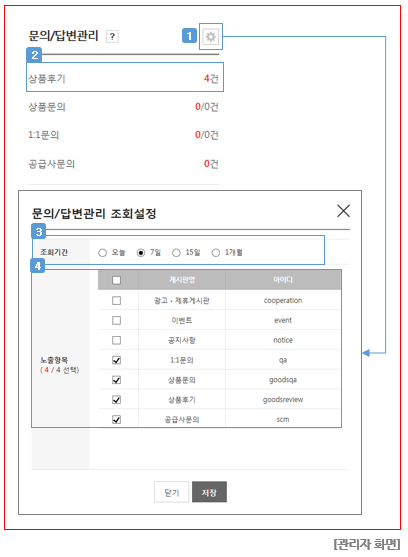Click the 4건 count for 상품후기
Image resolution: width=408 pixels, height=557 pixels.
point(211,78)
